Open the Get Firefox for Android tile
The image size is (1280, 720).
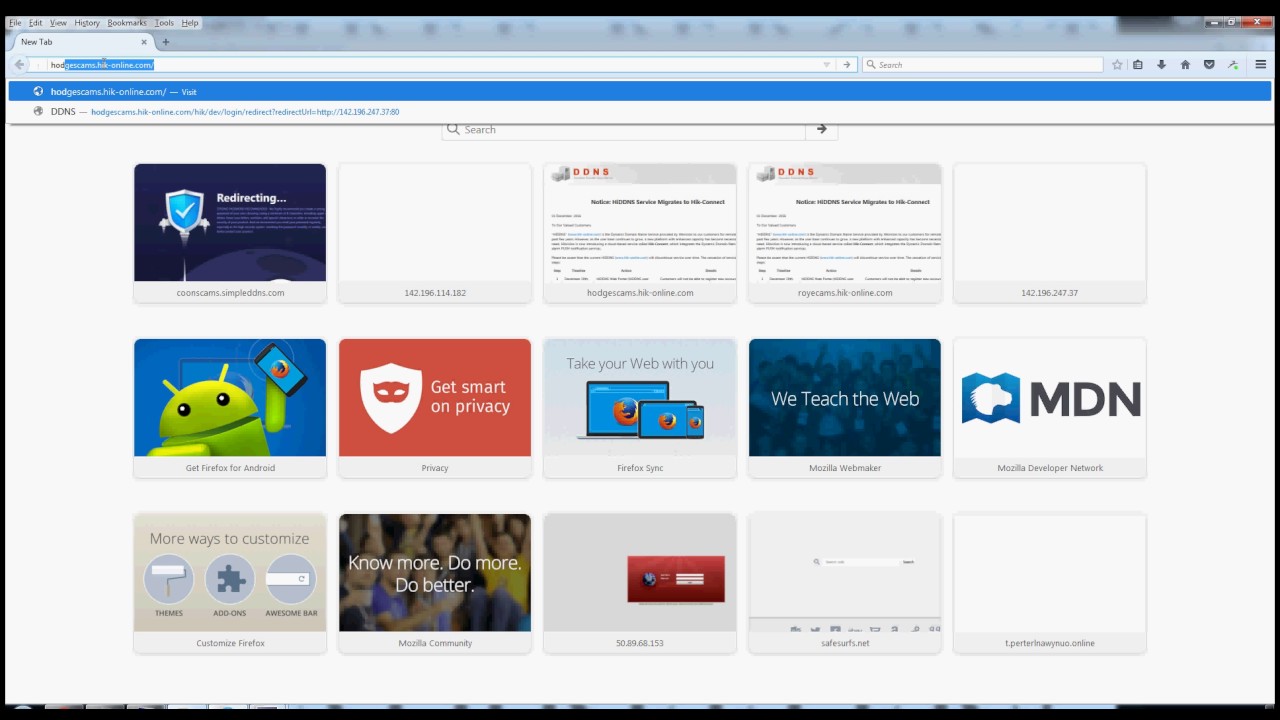click(x=230, y=407)
